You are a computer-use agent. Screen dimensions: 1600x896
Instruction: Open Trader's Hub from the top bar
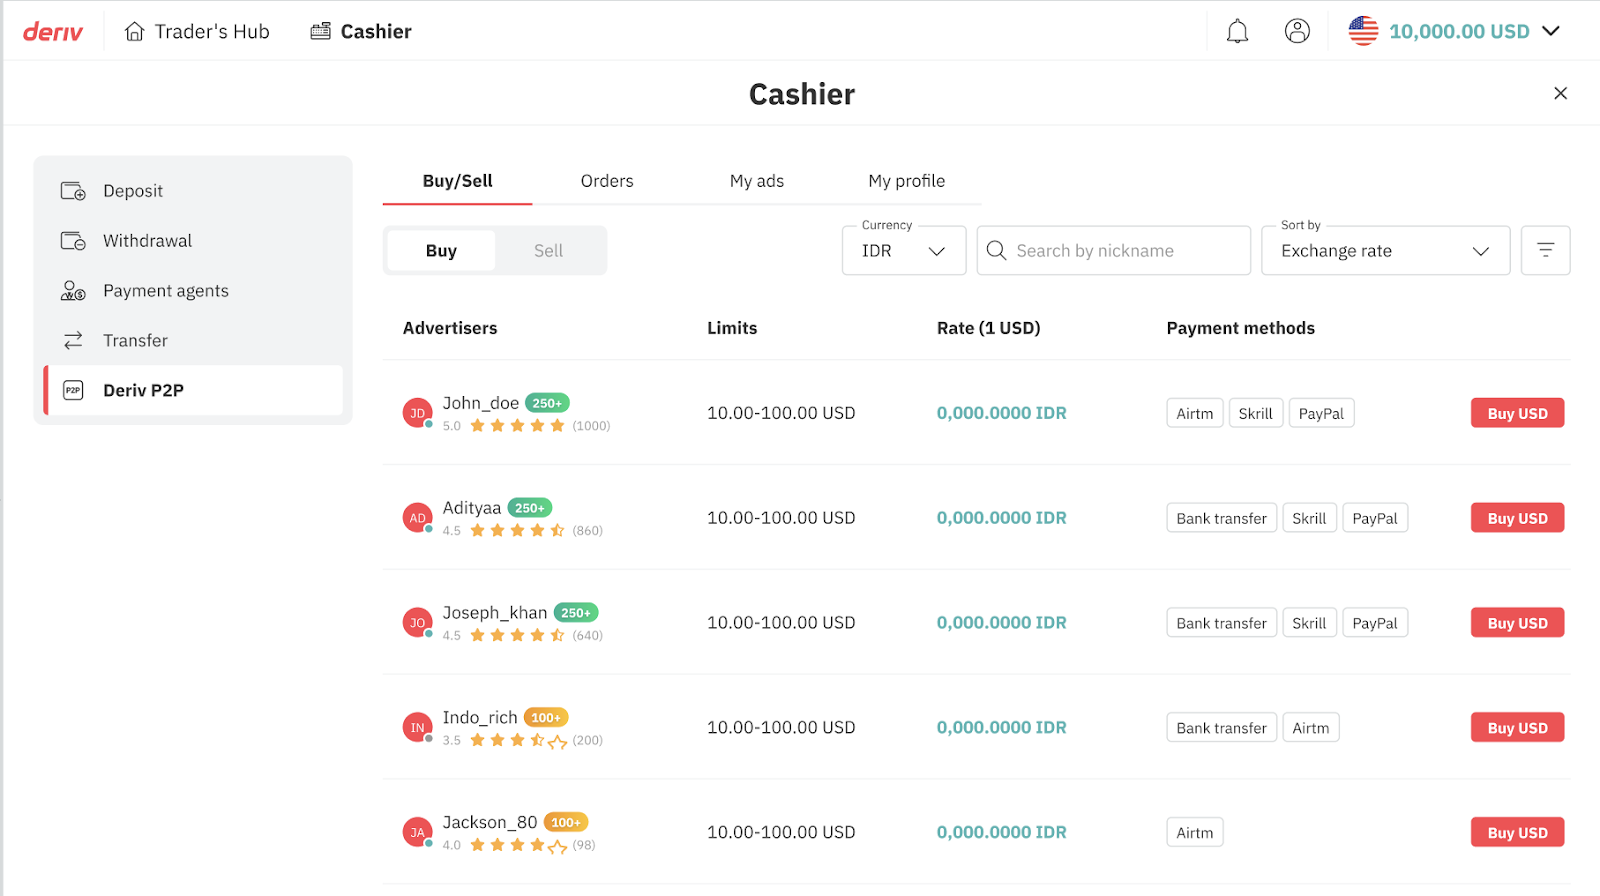(x=197, y=31)
